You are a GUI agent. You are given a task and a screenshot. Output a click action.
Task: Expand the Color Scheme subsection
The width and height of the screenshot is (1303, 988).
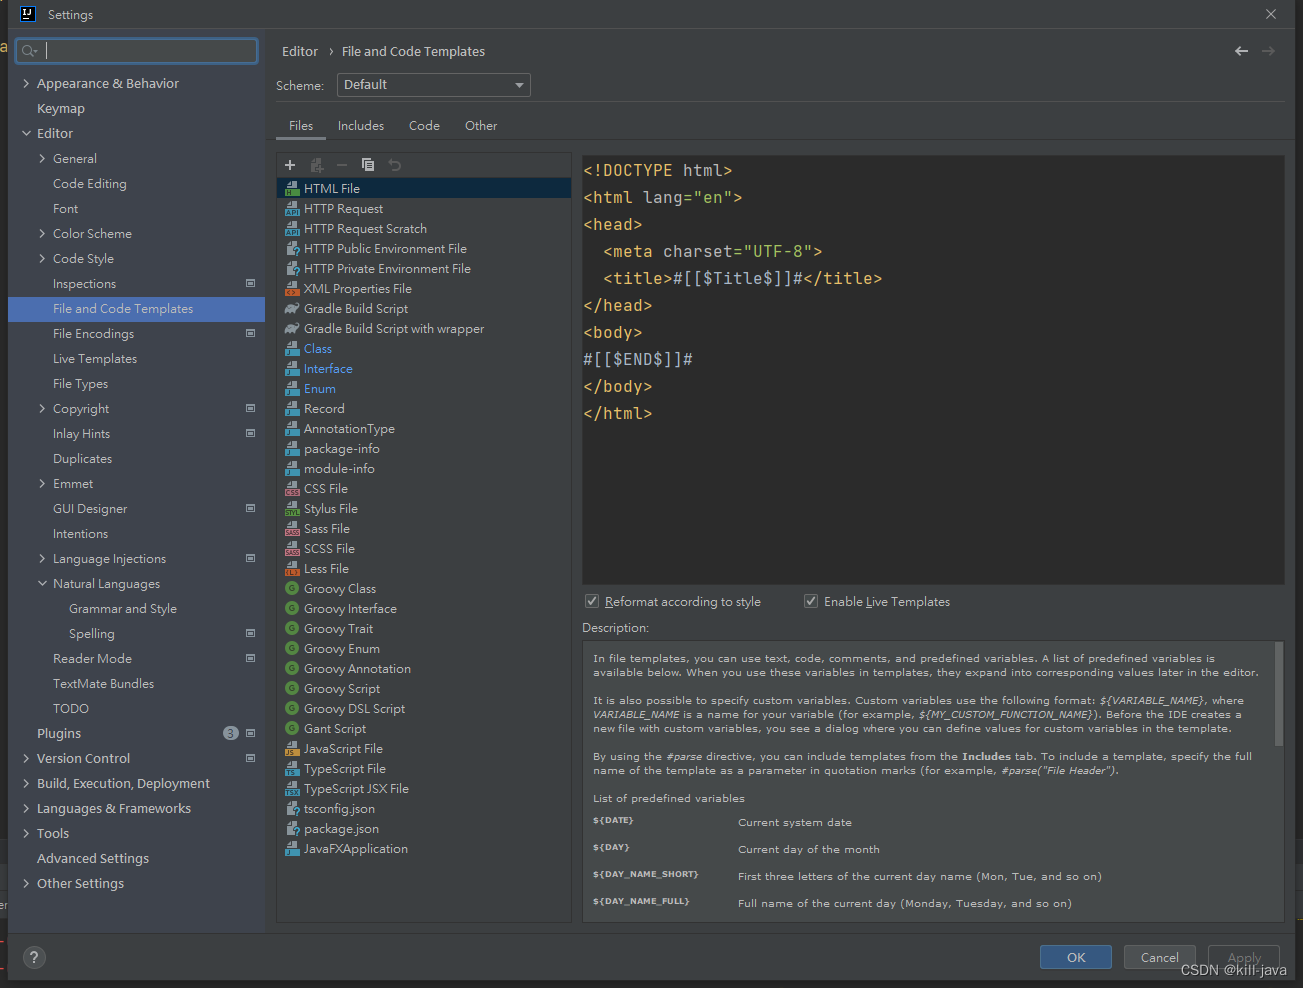[42, 233]
